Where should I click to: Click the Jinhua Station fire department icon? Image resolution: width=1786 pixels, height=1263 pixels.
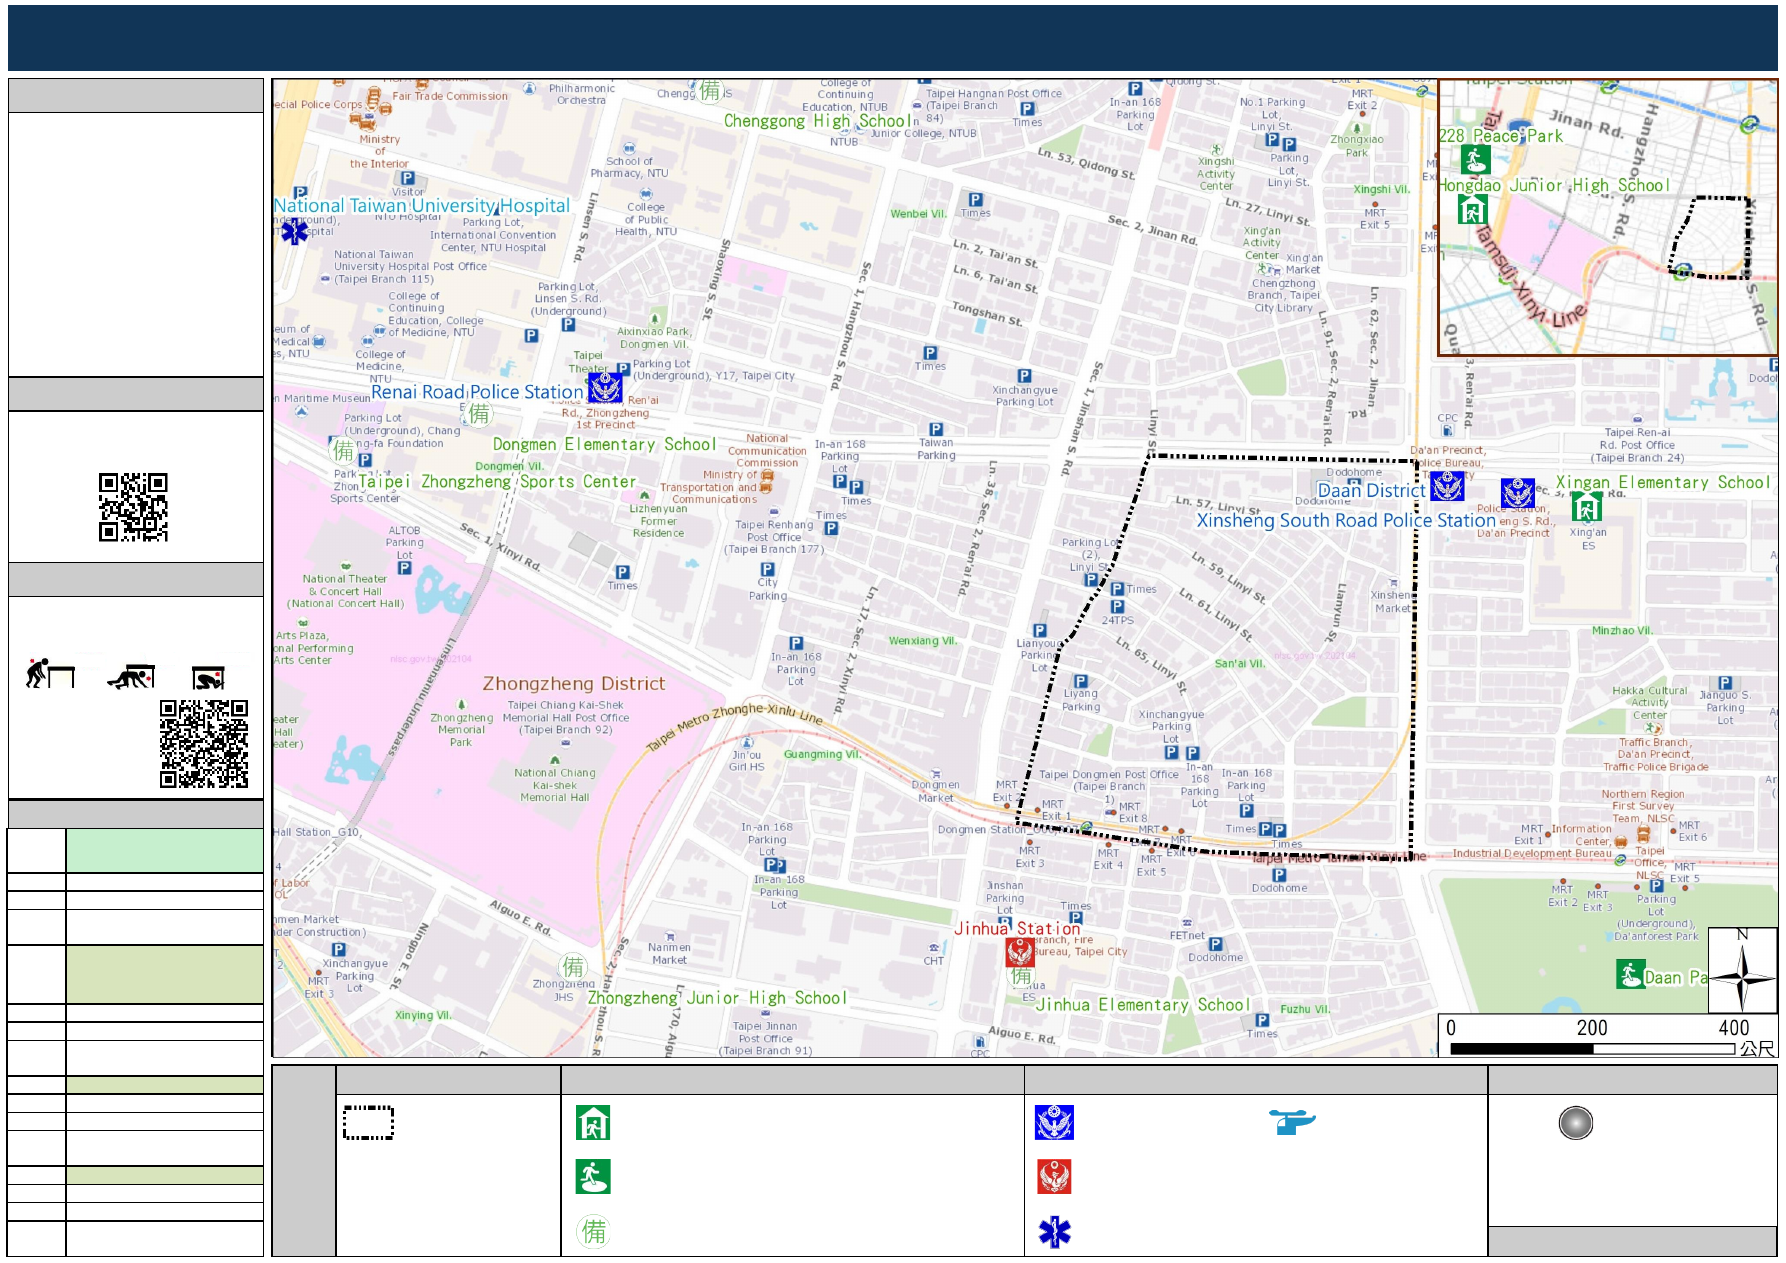click(1019, 952)
